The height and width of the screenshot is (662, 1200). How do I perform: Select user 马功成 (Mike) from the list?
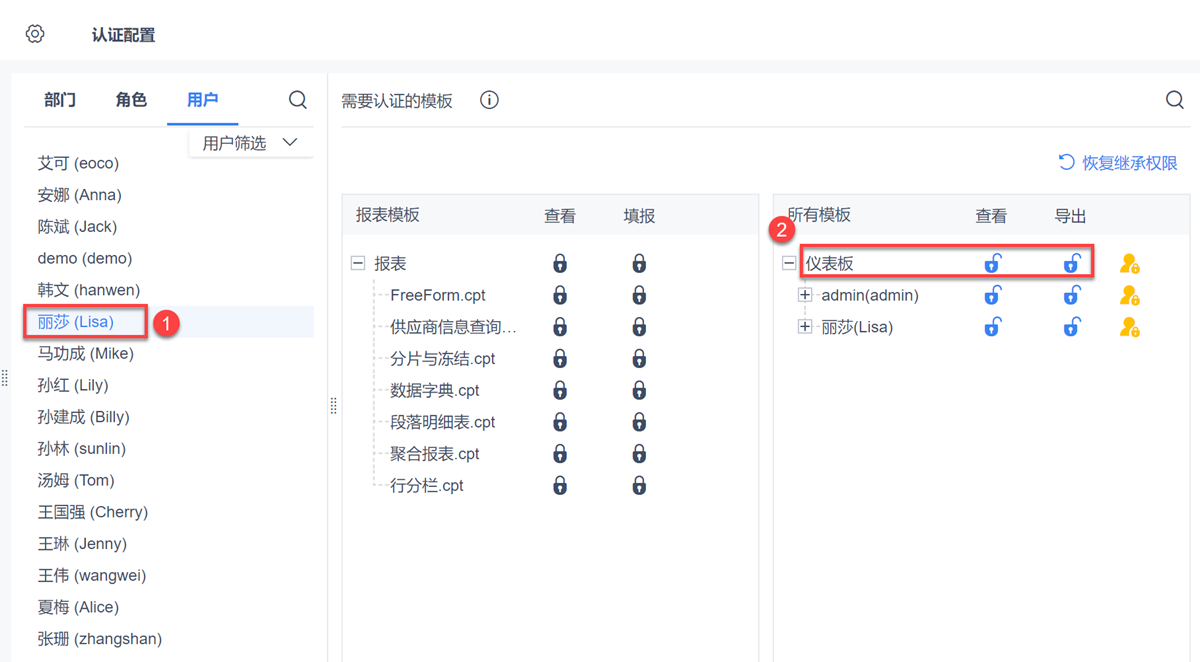point(86,353)
